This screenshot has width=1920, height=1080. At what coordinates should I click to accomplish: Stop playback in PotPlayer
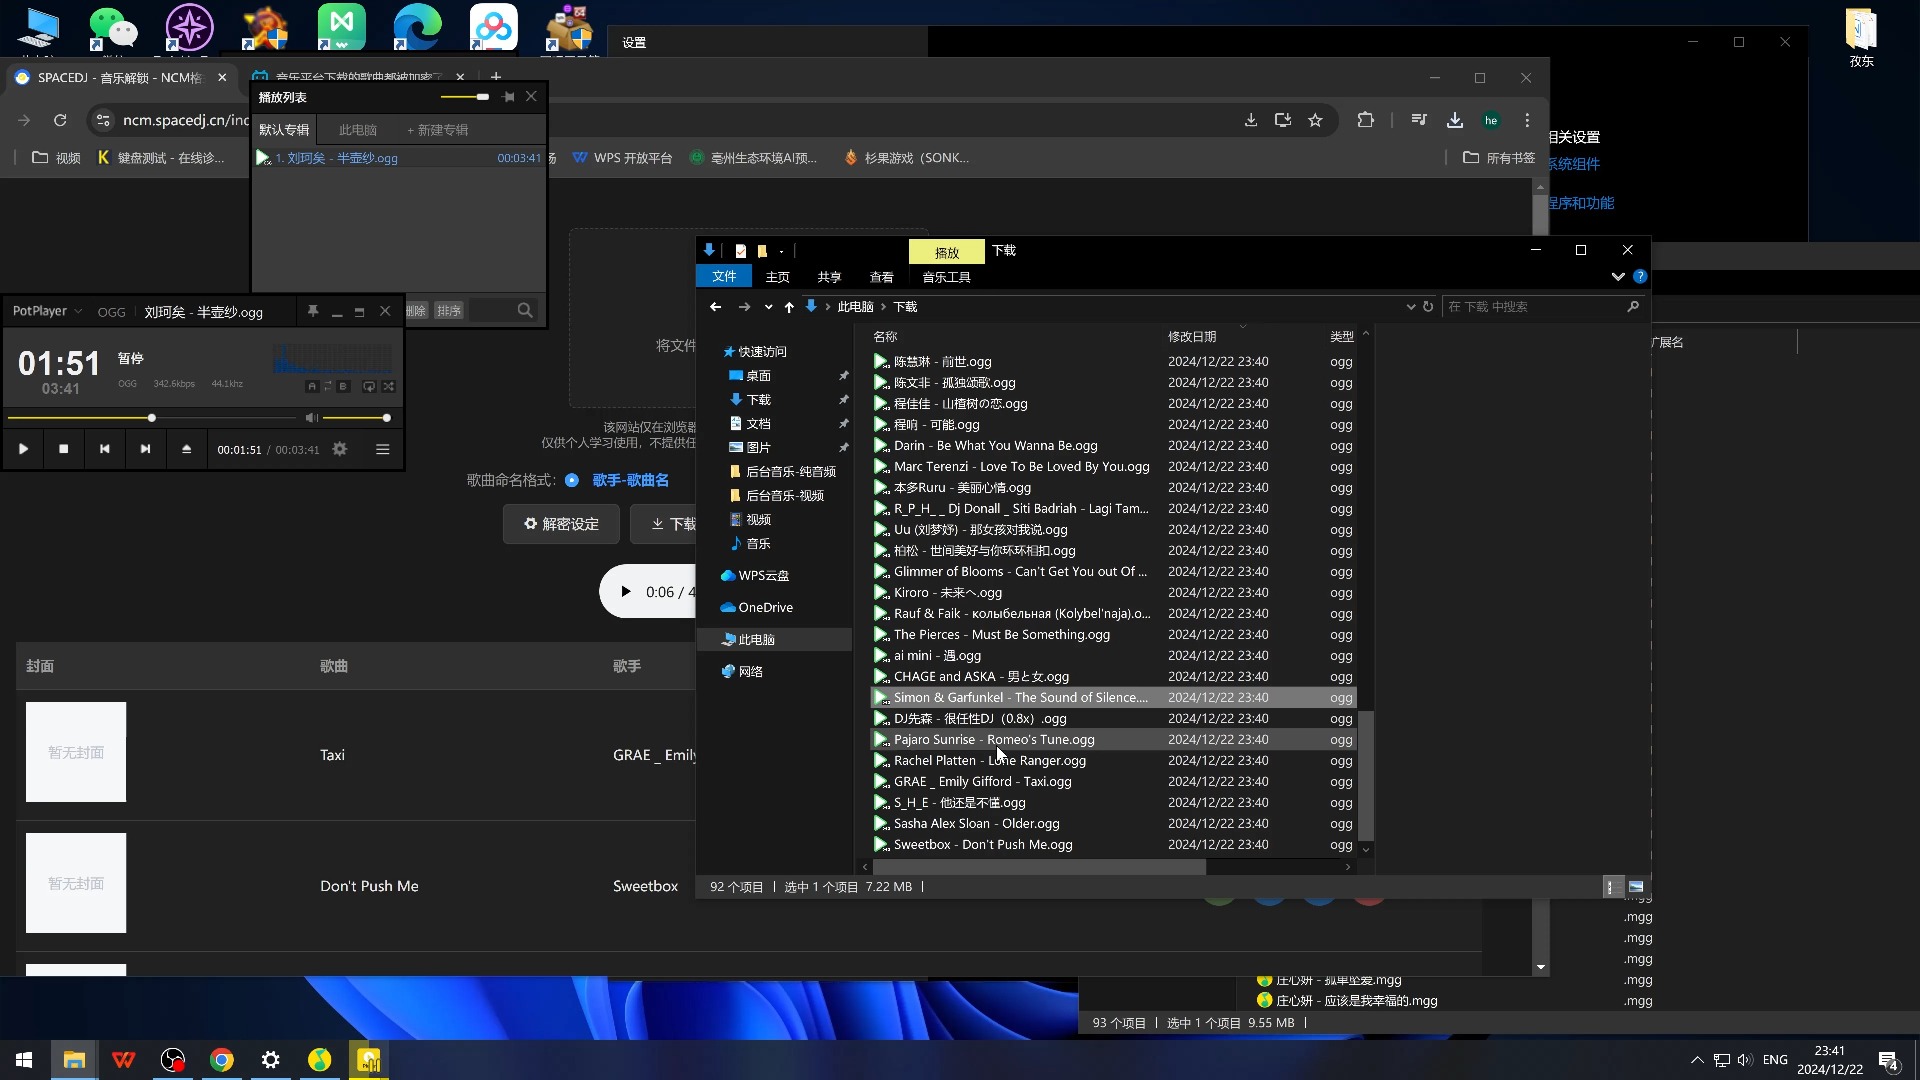point(64,450)
